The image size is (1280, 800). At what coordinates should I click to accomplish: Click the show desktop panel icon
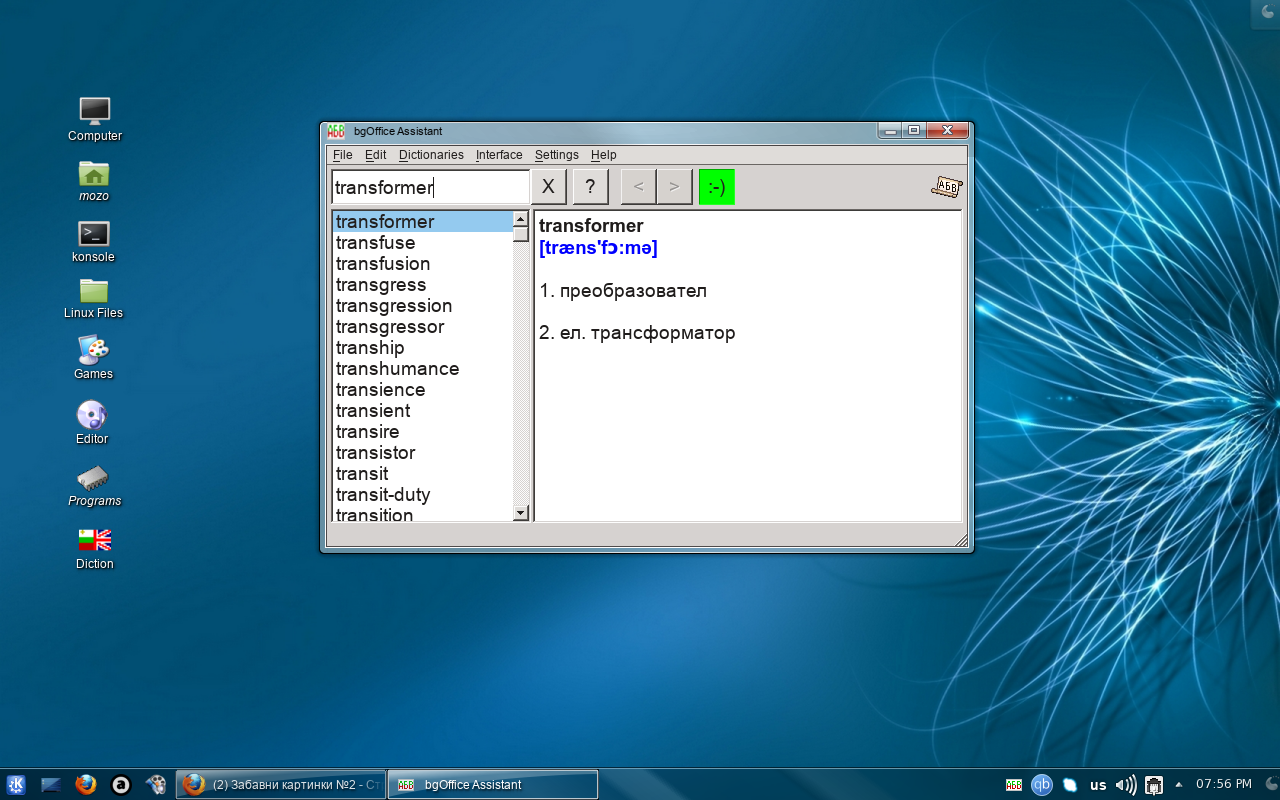pos(51,785)
